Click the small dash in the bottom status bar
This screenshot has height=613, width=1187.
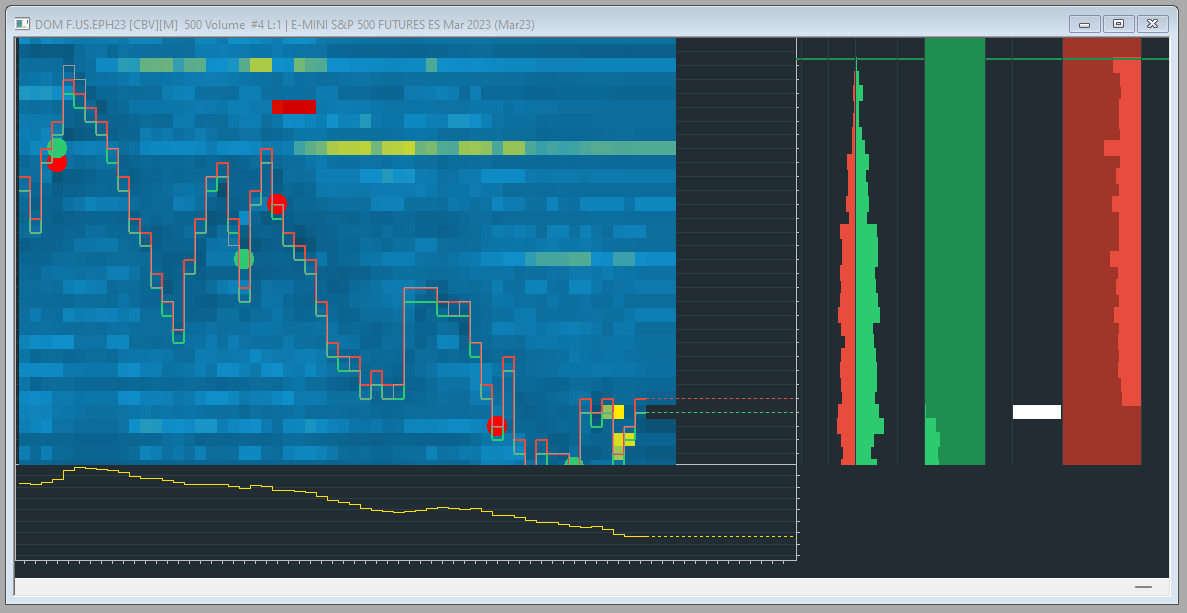[1143, 587]
